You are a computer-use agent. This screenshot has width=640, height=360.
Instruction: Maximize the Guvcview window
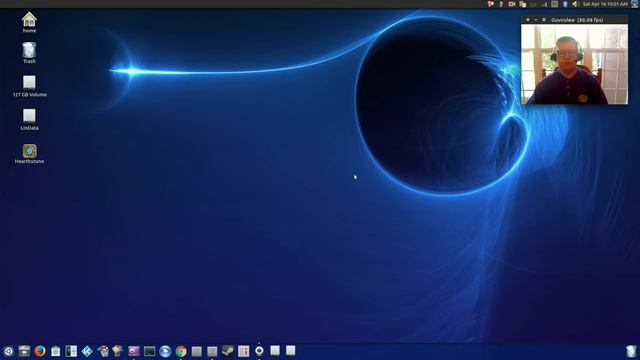544,20
